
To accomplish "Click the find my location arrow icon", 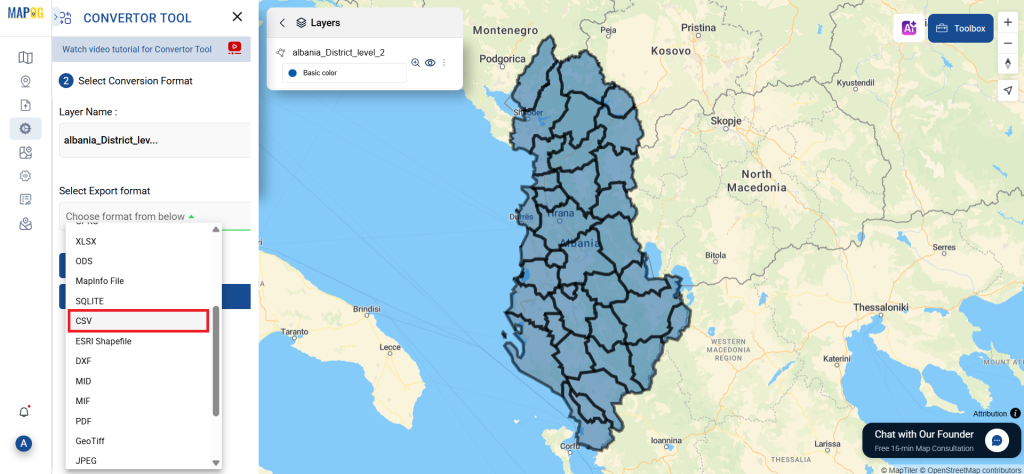I will (1008, 90).
